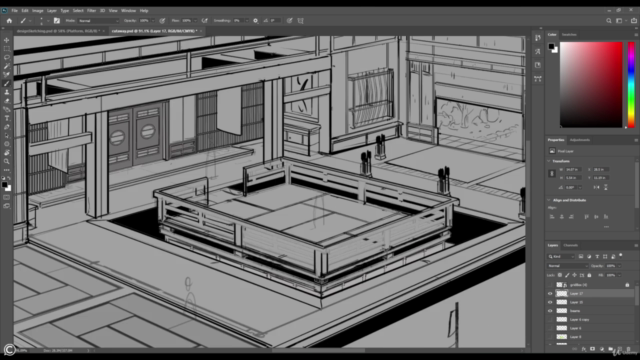This screenshot has height=360, width=640.
Task: Open symmetry paint options icon
Action: click(300, 20)
